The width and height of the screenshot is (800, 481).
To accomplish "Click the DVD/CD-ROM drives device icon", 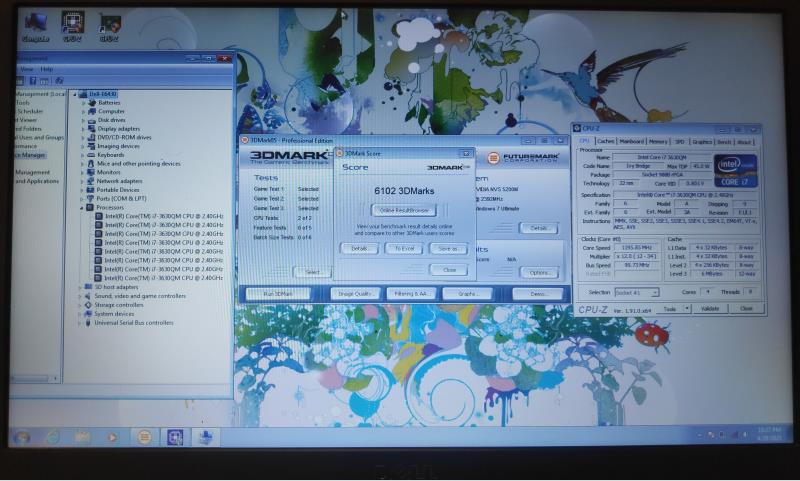I will point(92,137).
